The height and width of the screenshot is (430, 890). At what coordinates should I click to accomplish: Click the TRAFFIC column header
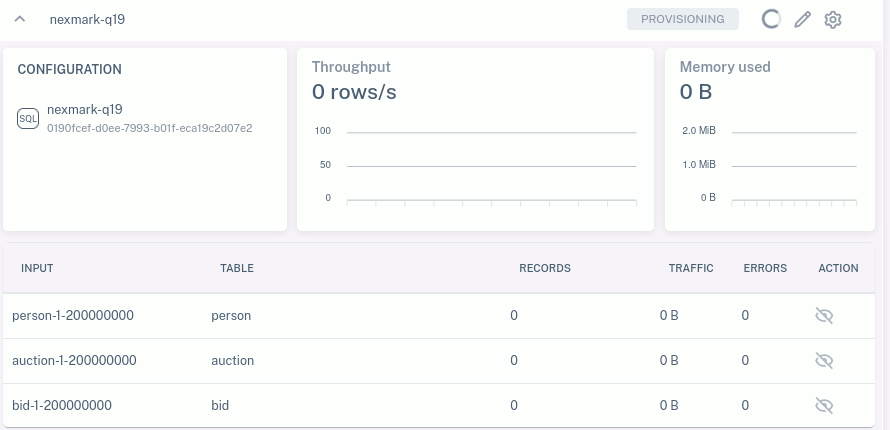pos(691,268)
